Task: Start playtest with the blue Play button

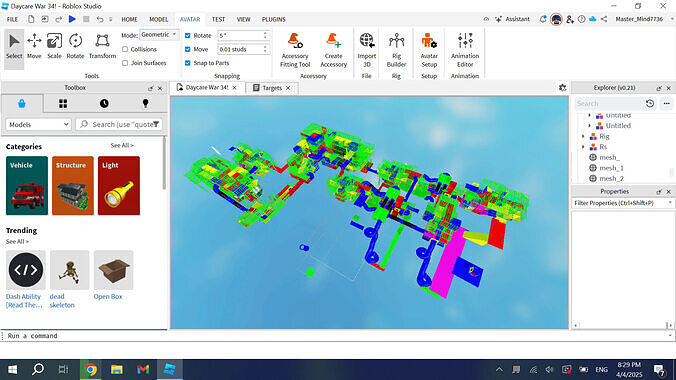Action: 72,19
